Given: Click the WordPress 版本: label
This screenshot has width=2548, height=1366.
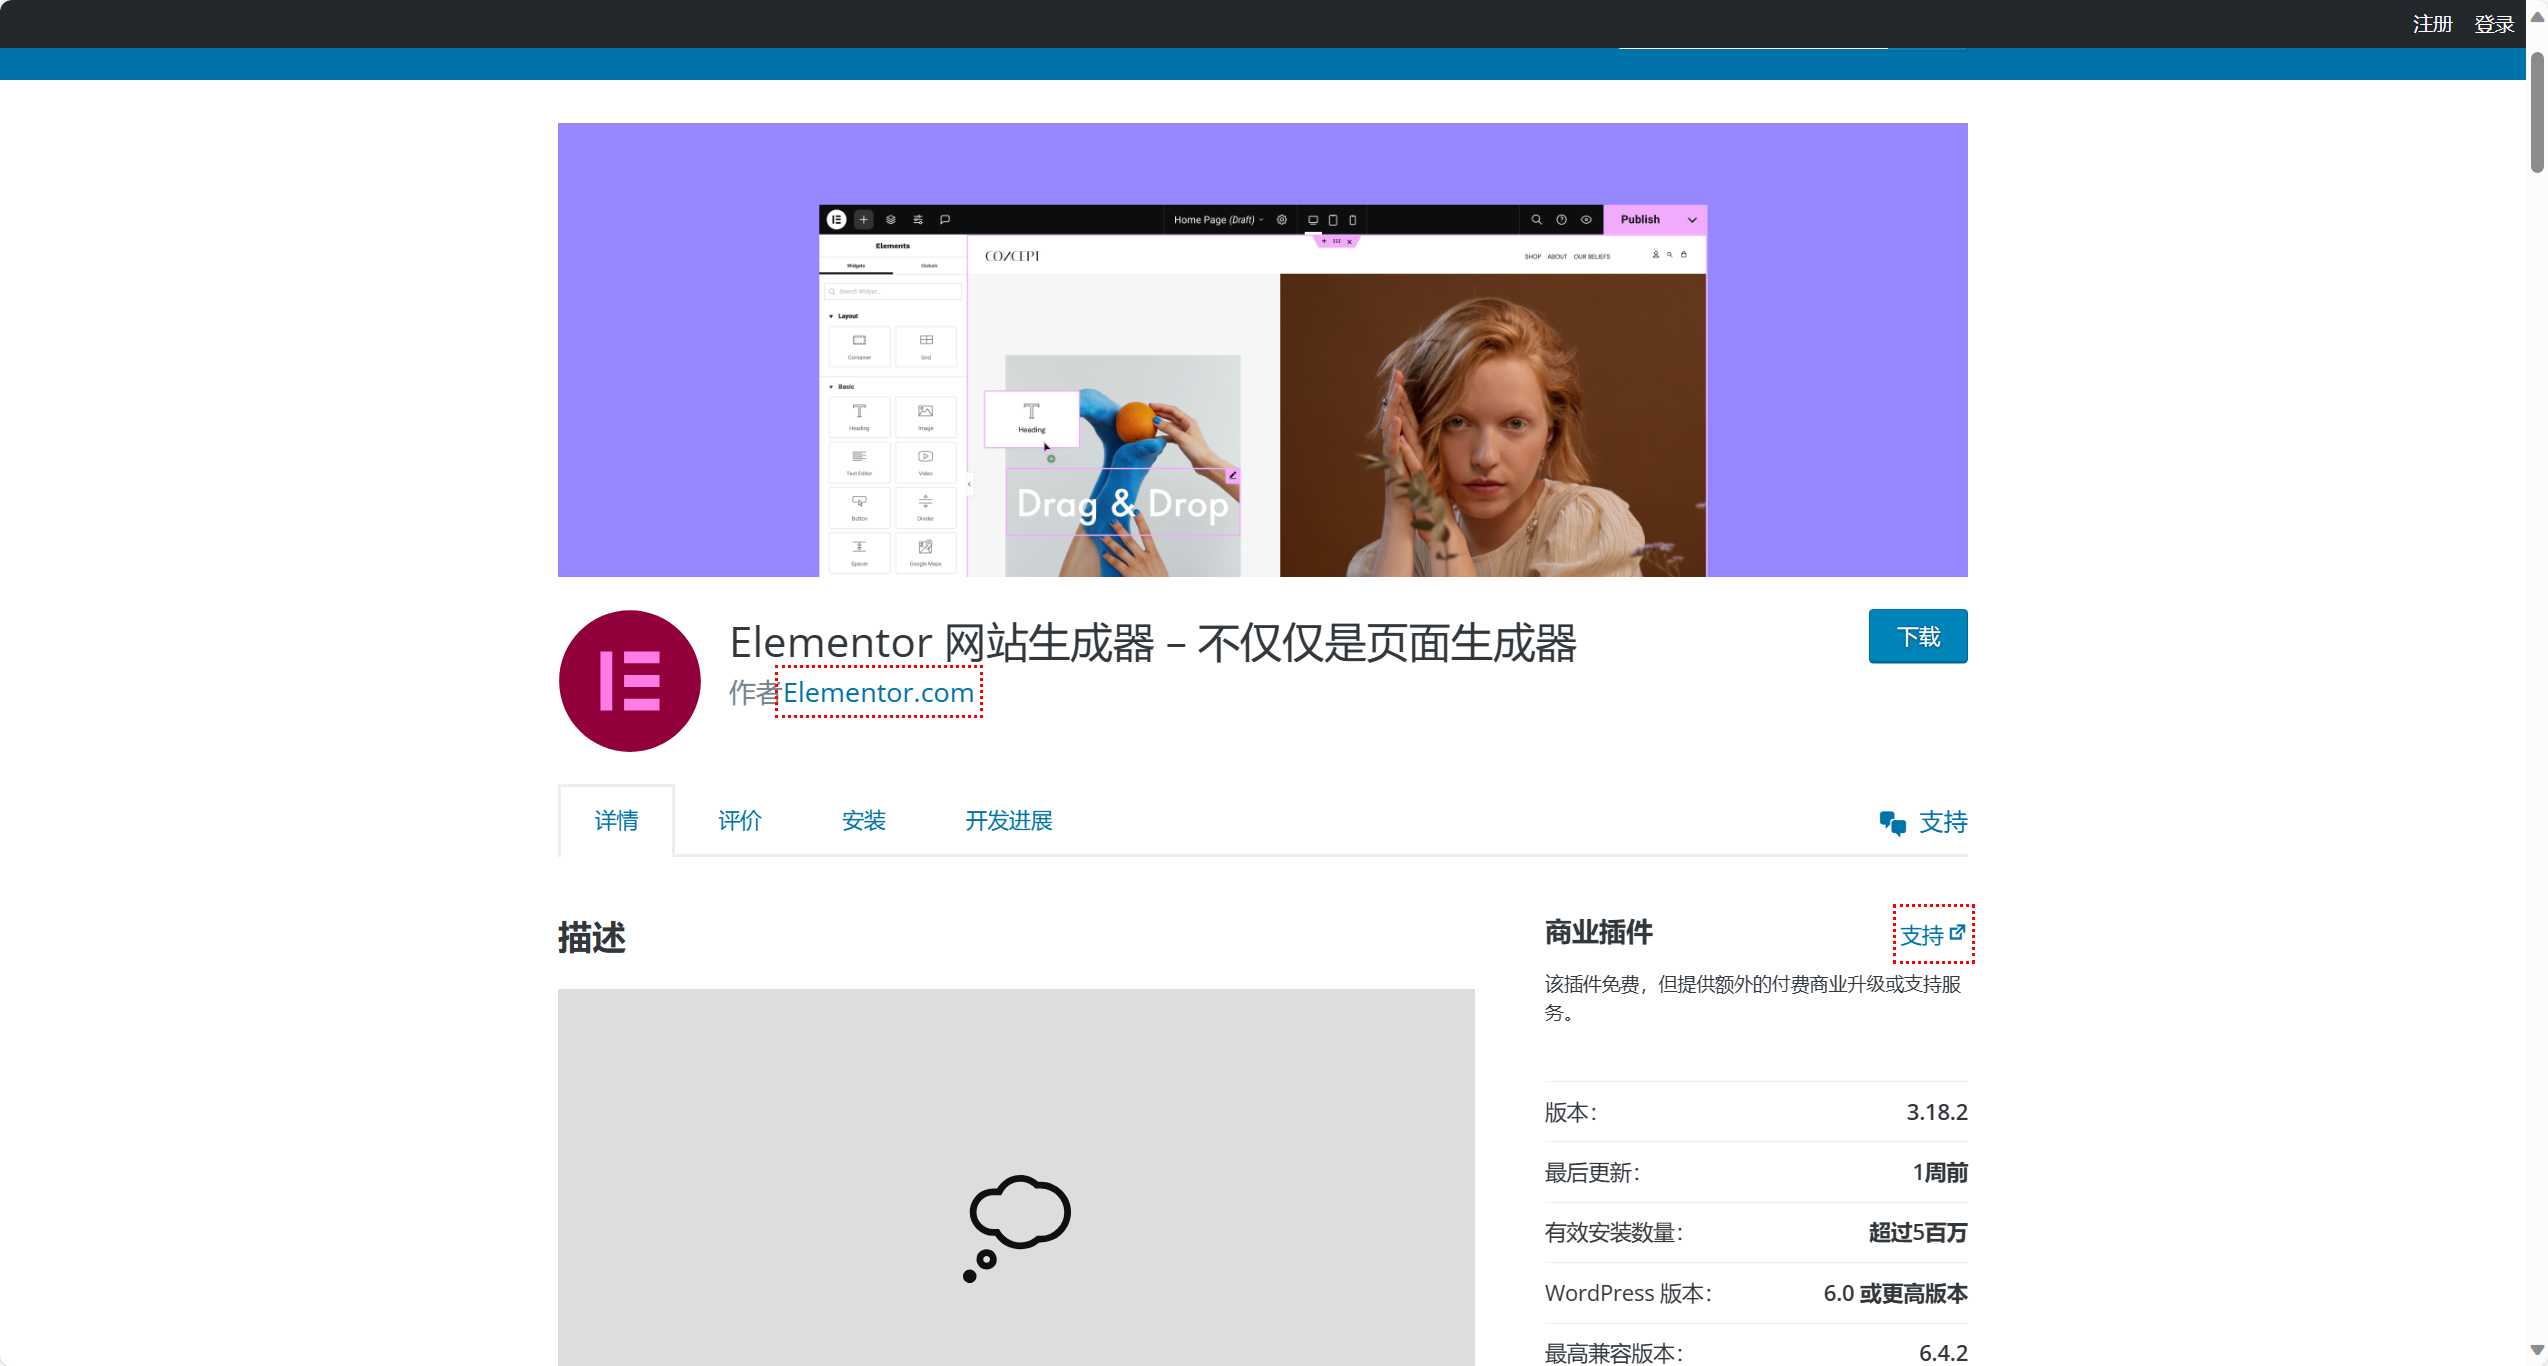Looking at the screenshot, I should point(1628,1293).
